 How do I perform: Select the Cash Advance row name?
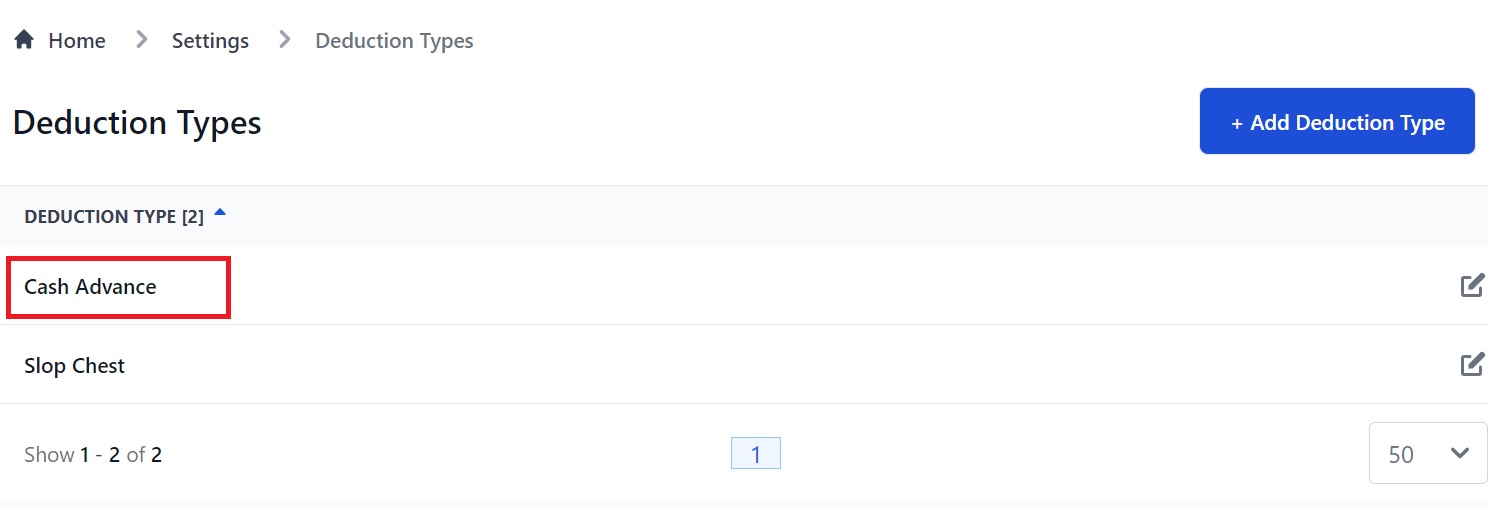tap(90, 287)
